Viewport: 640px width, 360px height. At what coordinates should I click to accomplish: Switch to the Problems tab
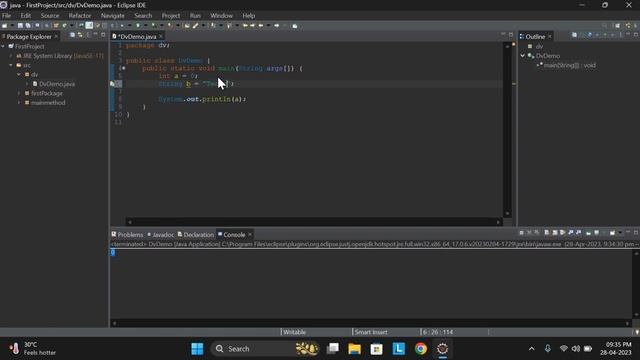(127, 235)
